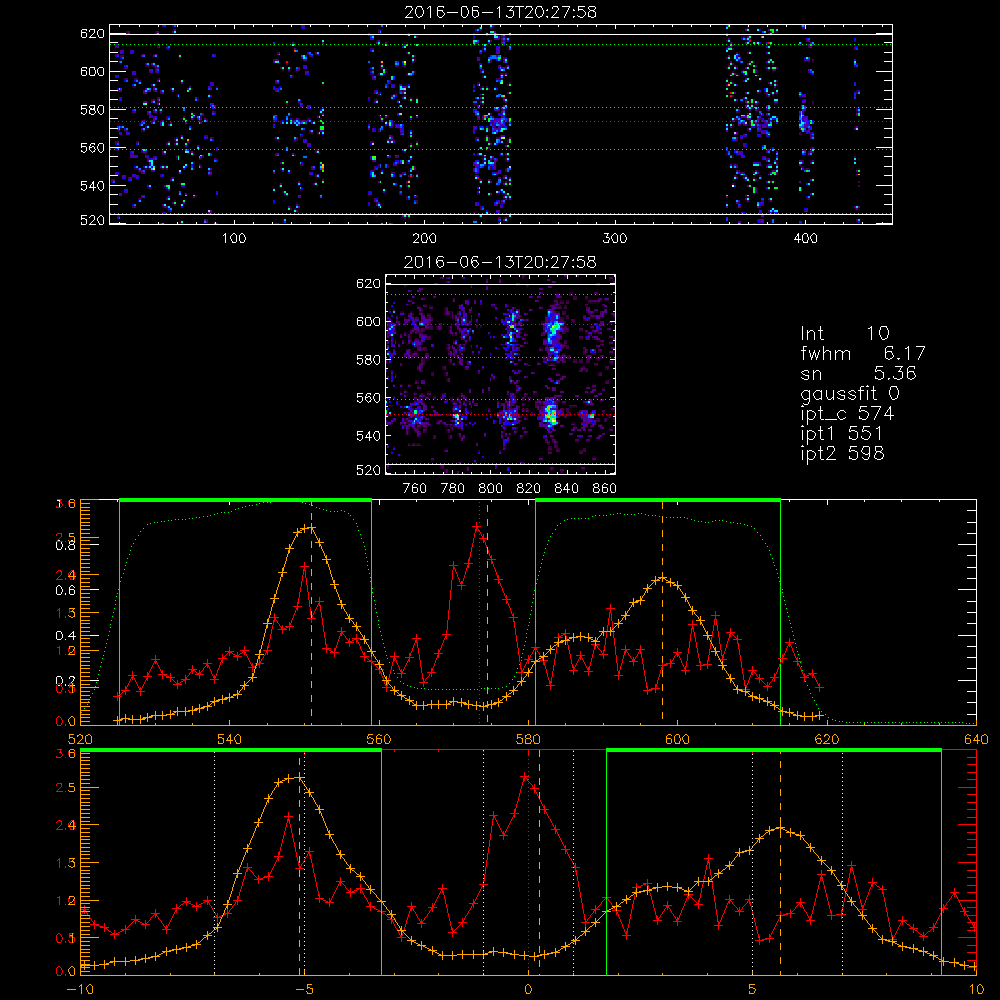Click y-axis label 540 on top spectrogram
1000x1000 pixels.
click(x=92, y=186)
